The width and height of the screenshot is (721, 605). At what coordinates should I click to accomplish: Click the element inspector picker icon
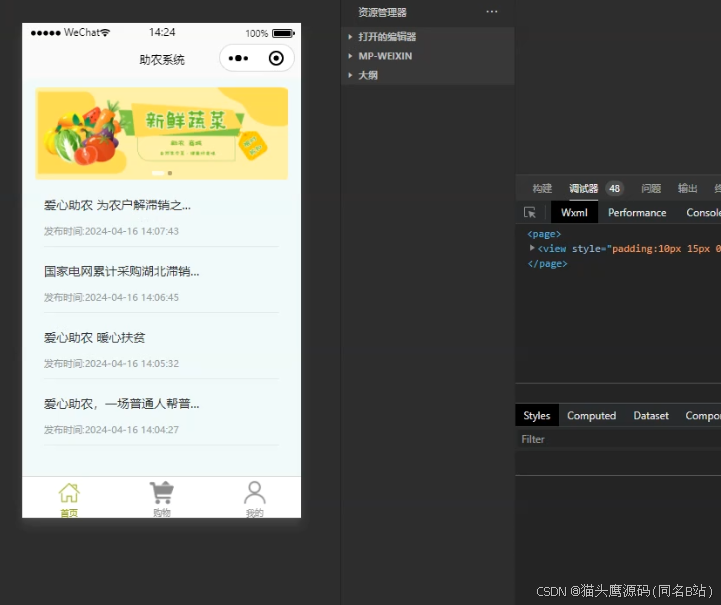click(x=530, y=212)
